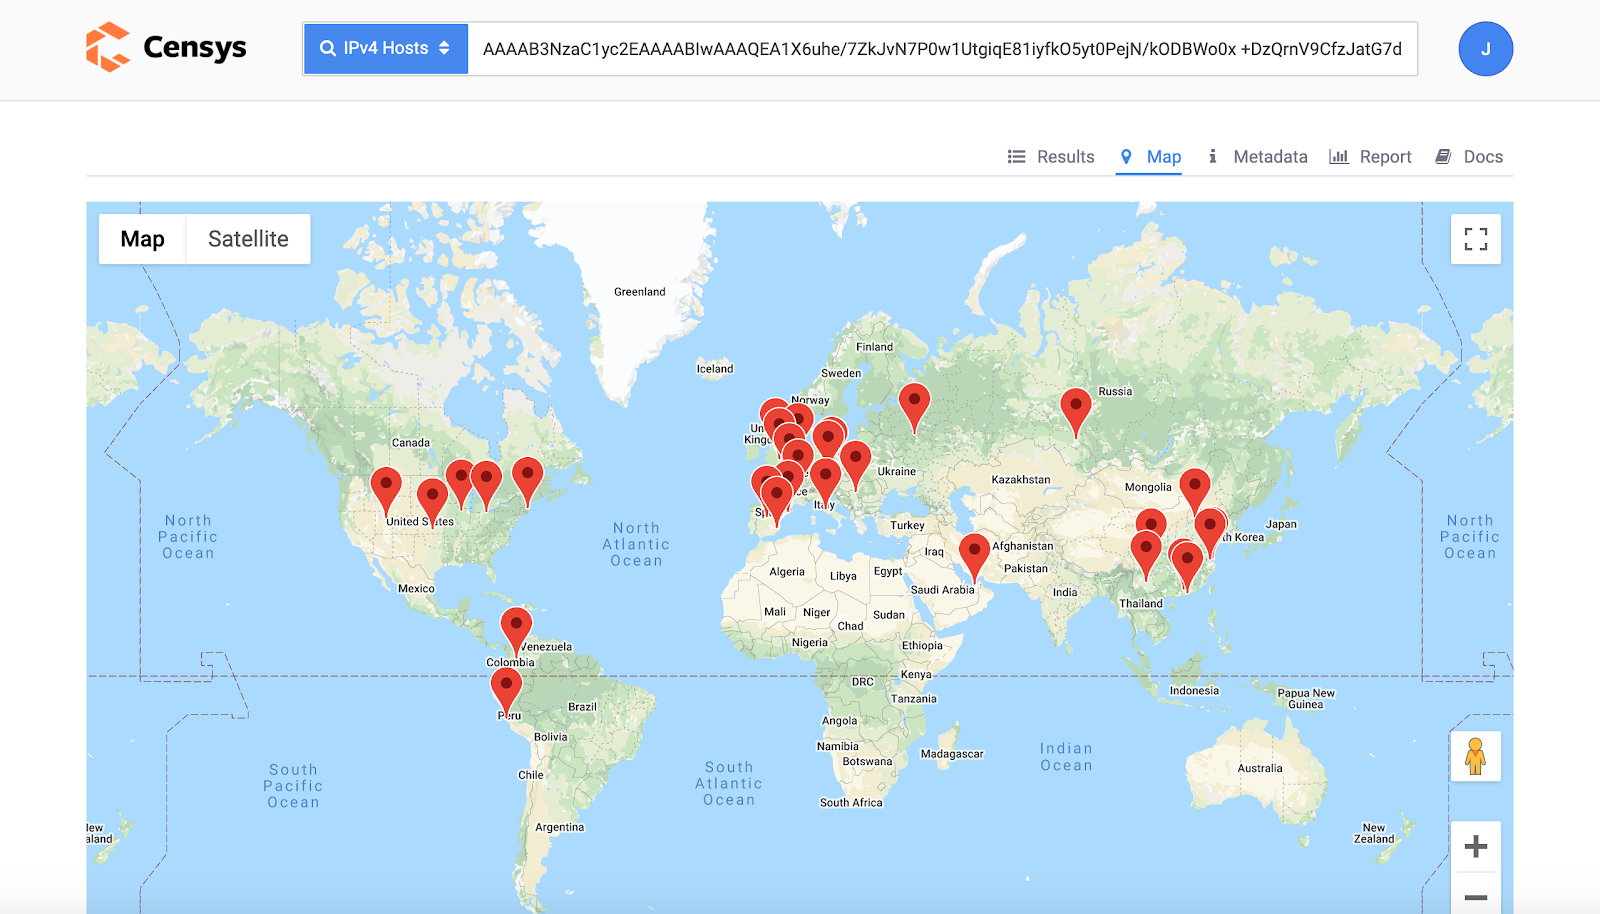Click the Iceland label on the map
This screenshot has width=1600, height=914.
click(715, 369)
